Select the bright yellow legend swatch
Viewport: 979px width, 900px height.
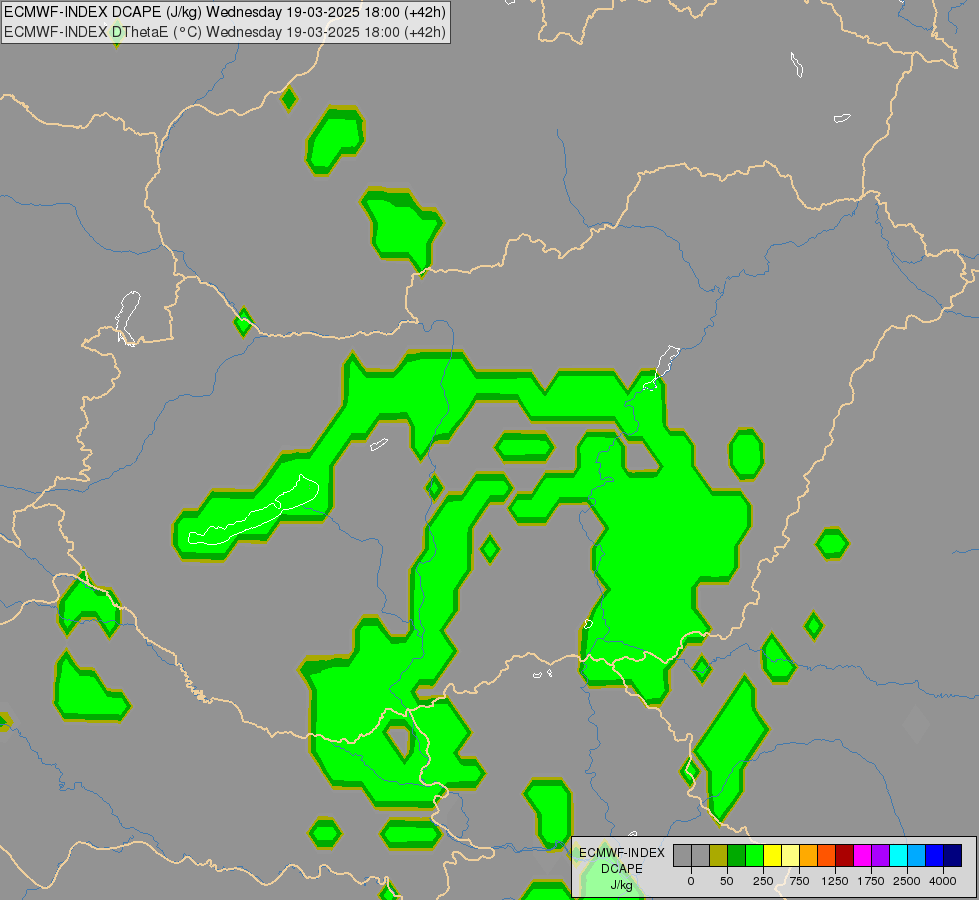coord(773,856)
